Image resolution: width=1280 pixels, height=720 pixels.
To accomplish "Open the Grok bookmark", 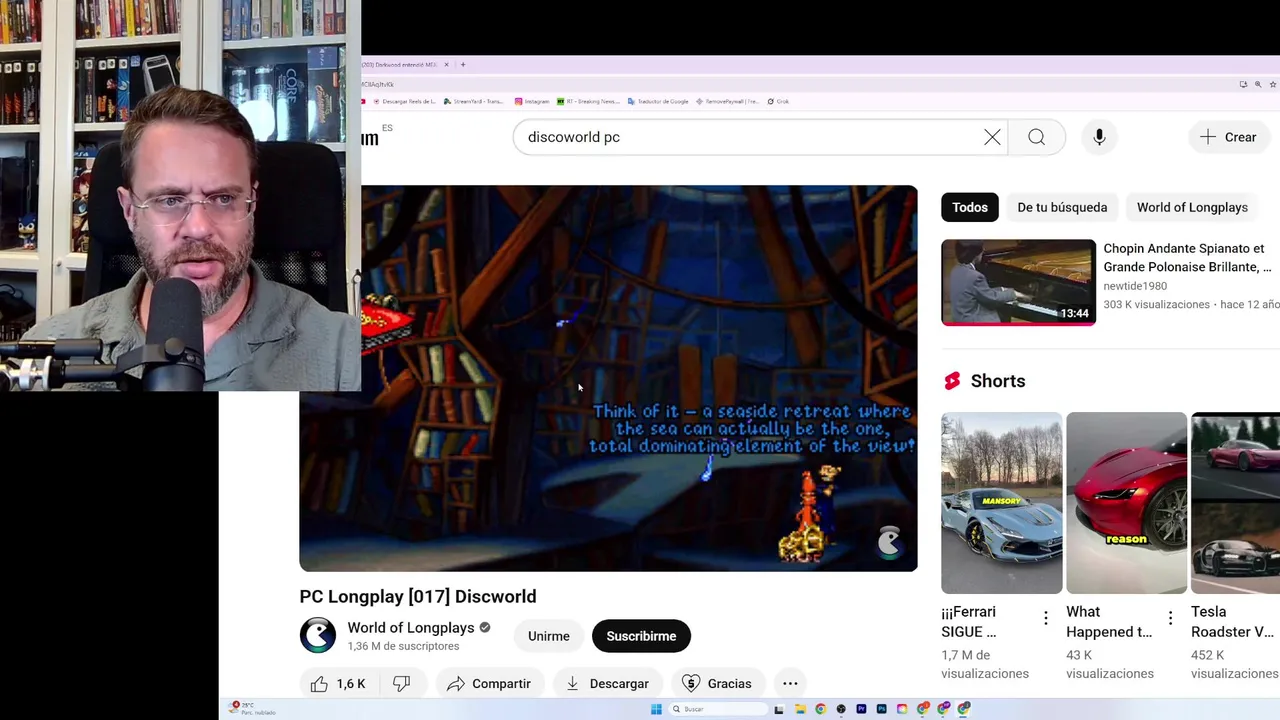I will click(x=778, y=101).
